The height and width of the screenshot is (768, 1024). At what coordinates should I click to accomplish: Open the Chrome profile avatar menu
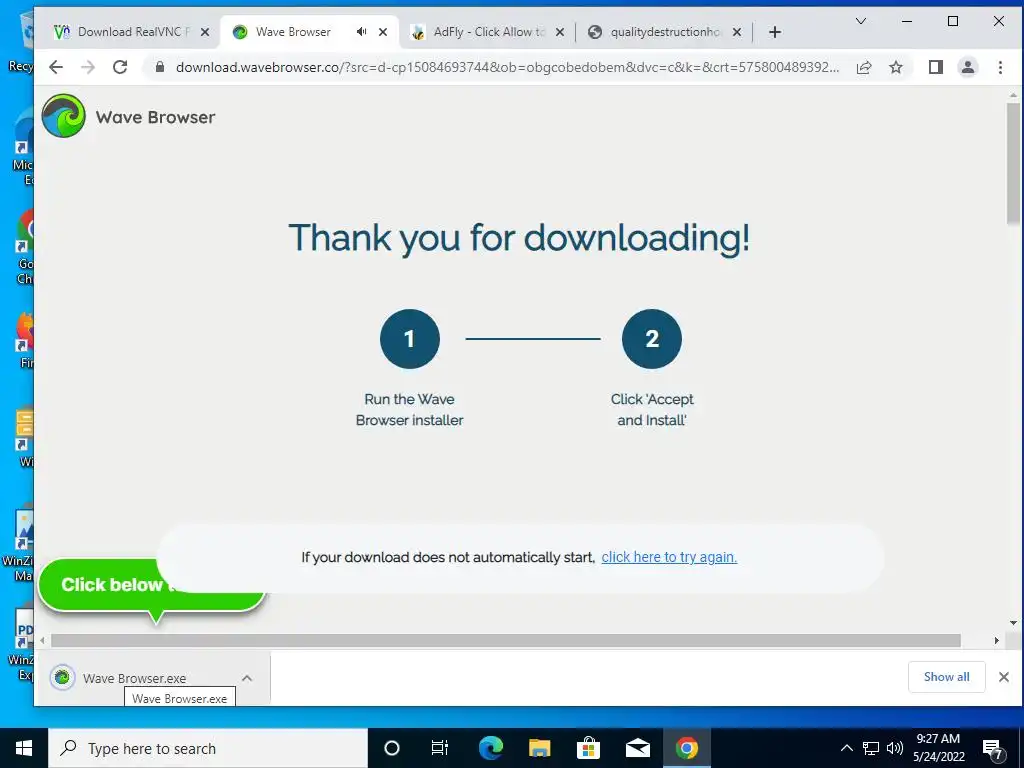968,67
